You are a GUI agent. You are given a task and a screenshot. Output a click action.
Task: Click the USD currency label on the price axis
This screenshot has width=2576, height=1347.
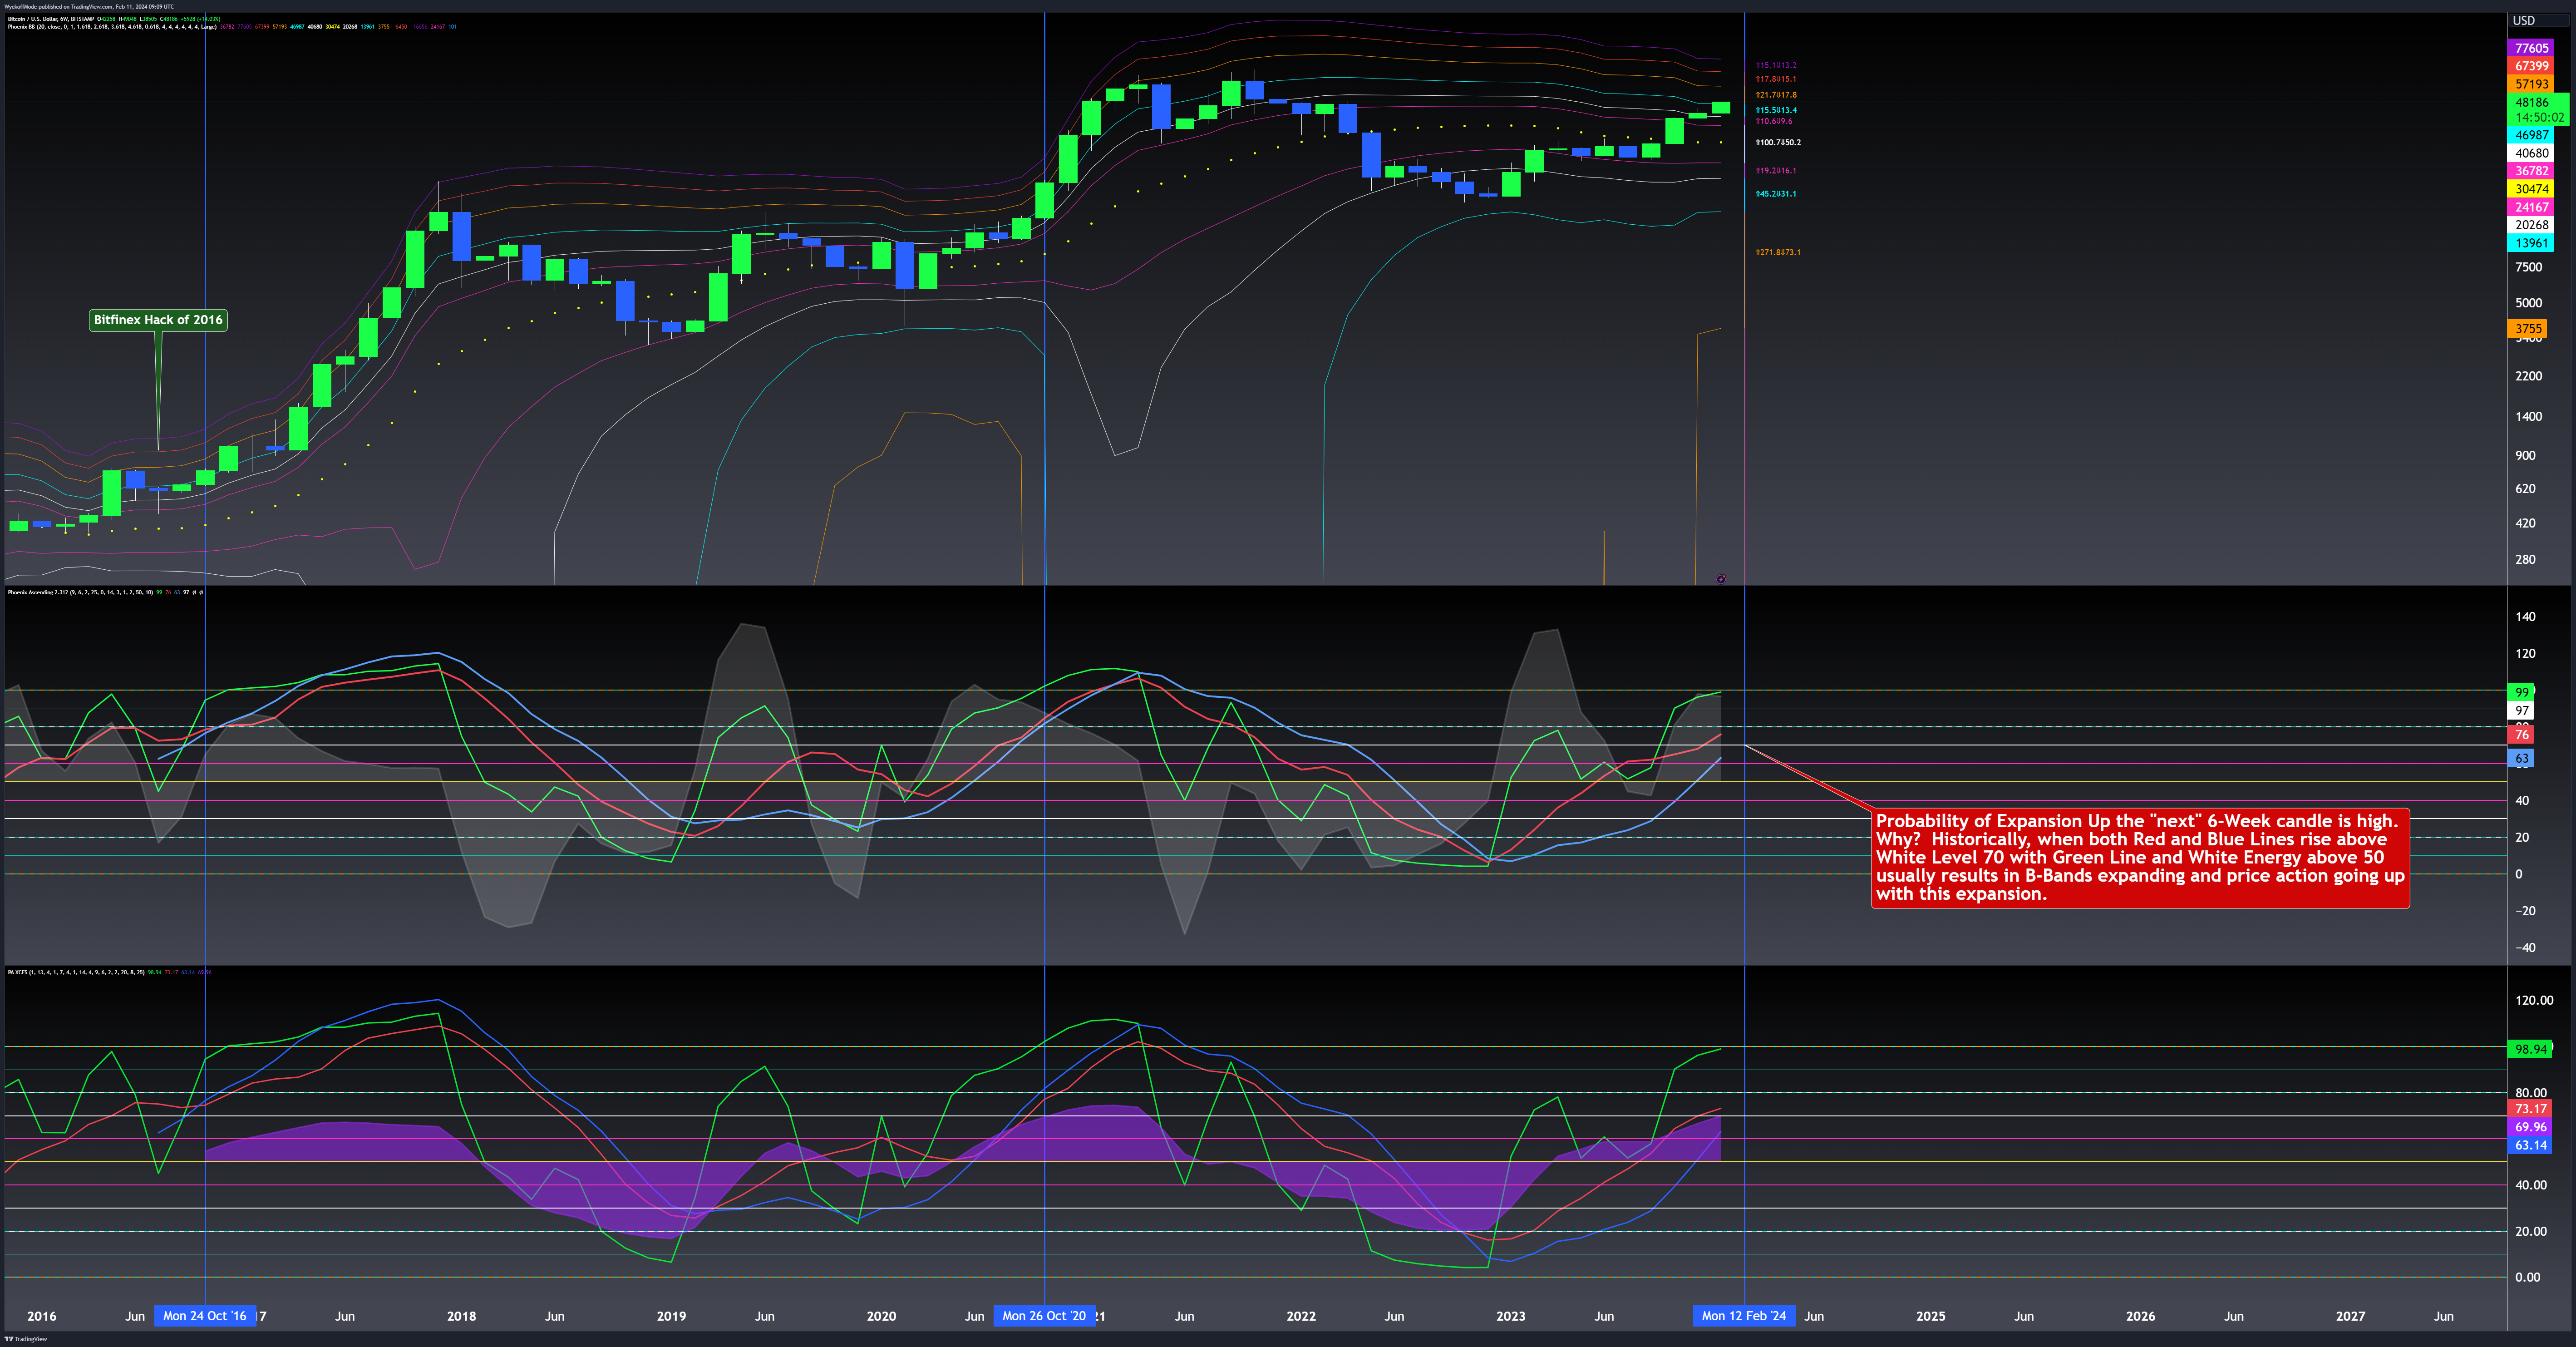coord(2524,21)
